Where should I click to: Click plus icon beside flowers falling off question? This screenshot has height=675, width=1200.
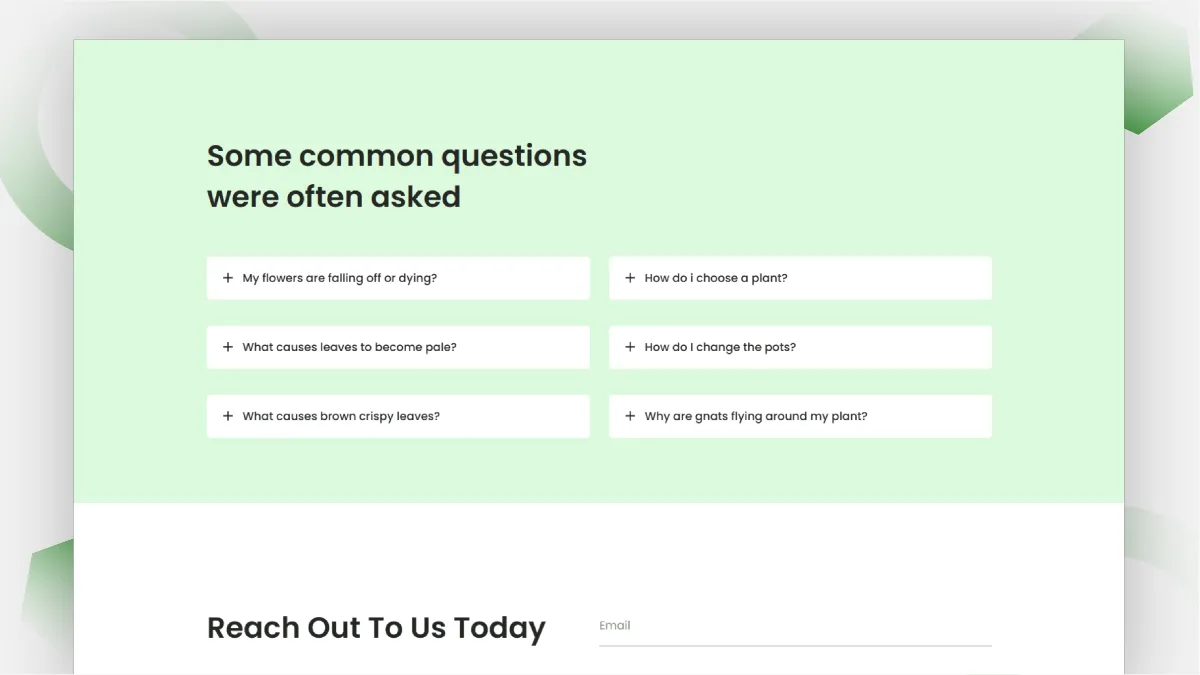(228, 278)
